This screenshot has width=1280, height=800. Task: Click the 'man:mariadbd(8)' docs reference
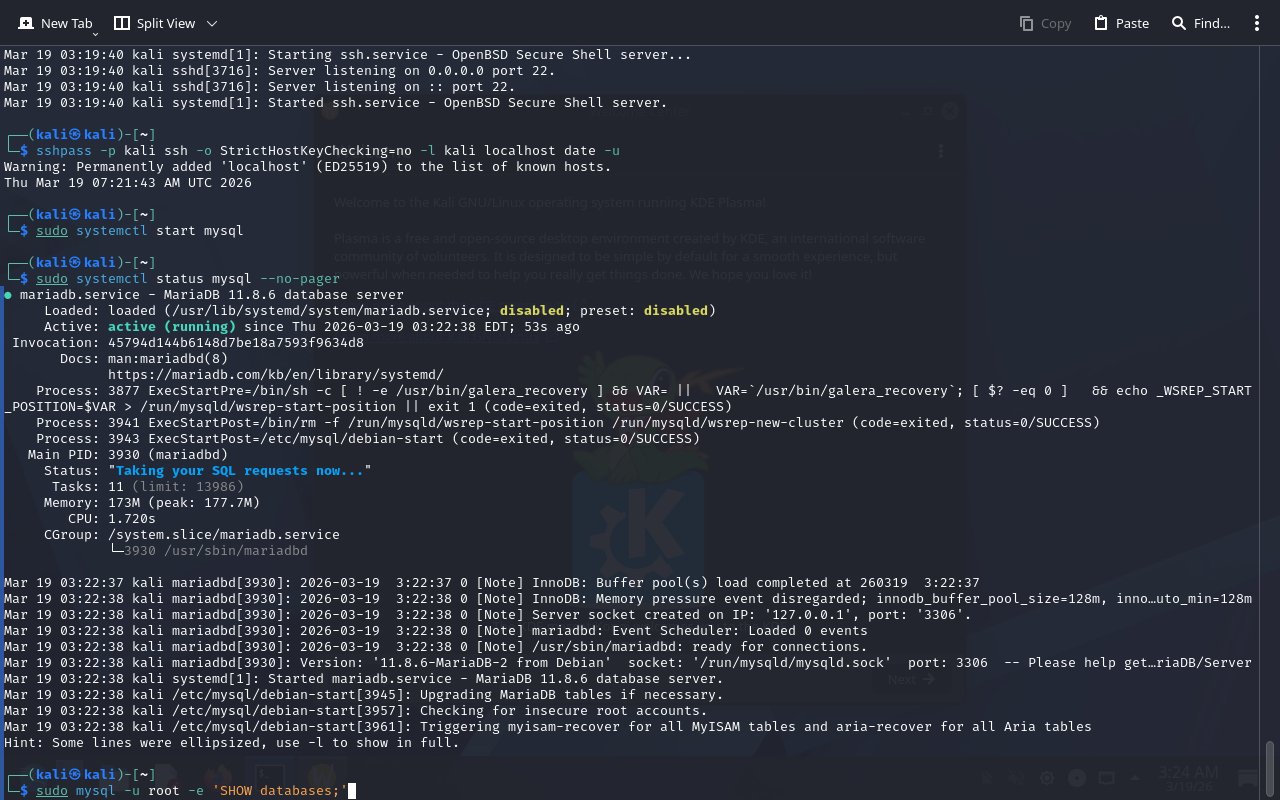tap(168, 359)
